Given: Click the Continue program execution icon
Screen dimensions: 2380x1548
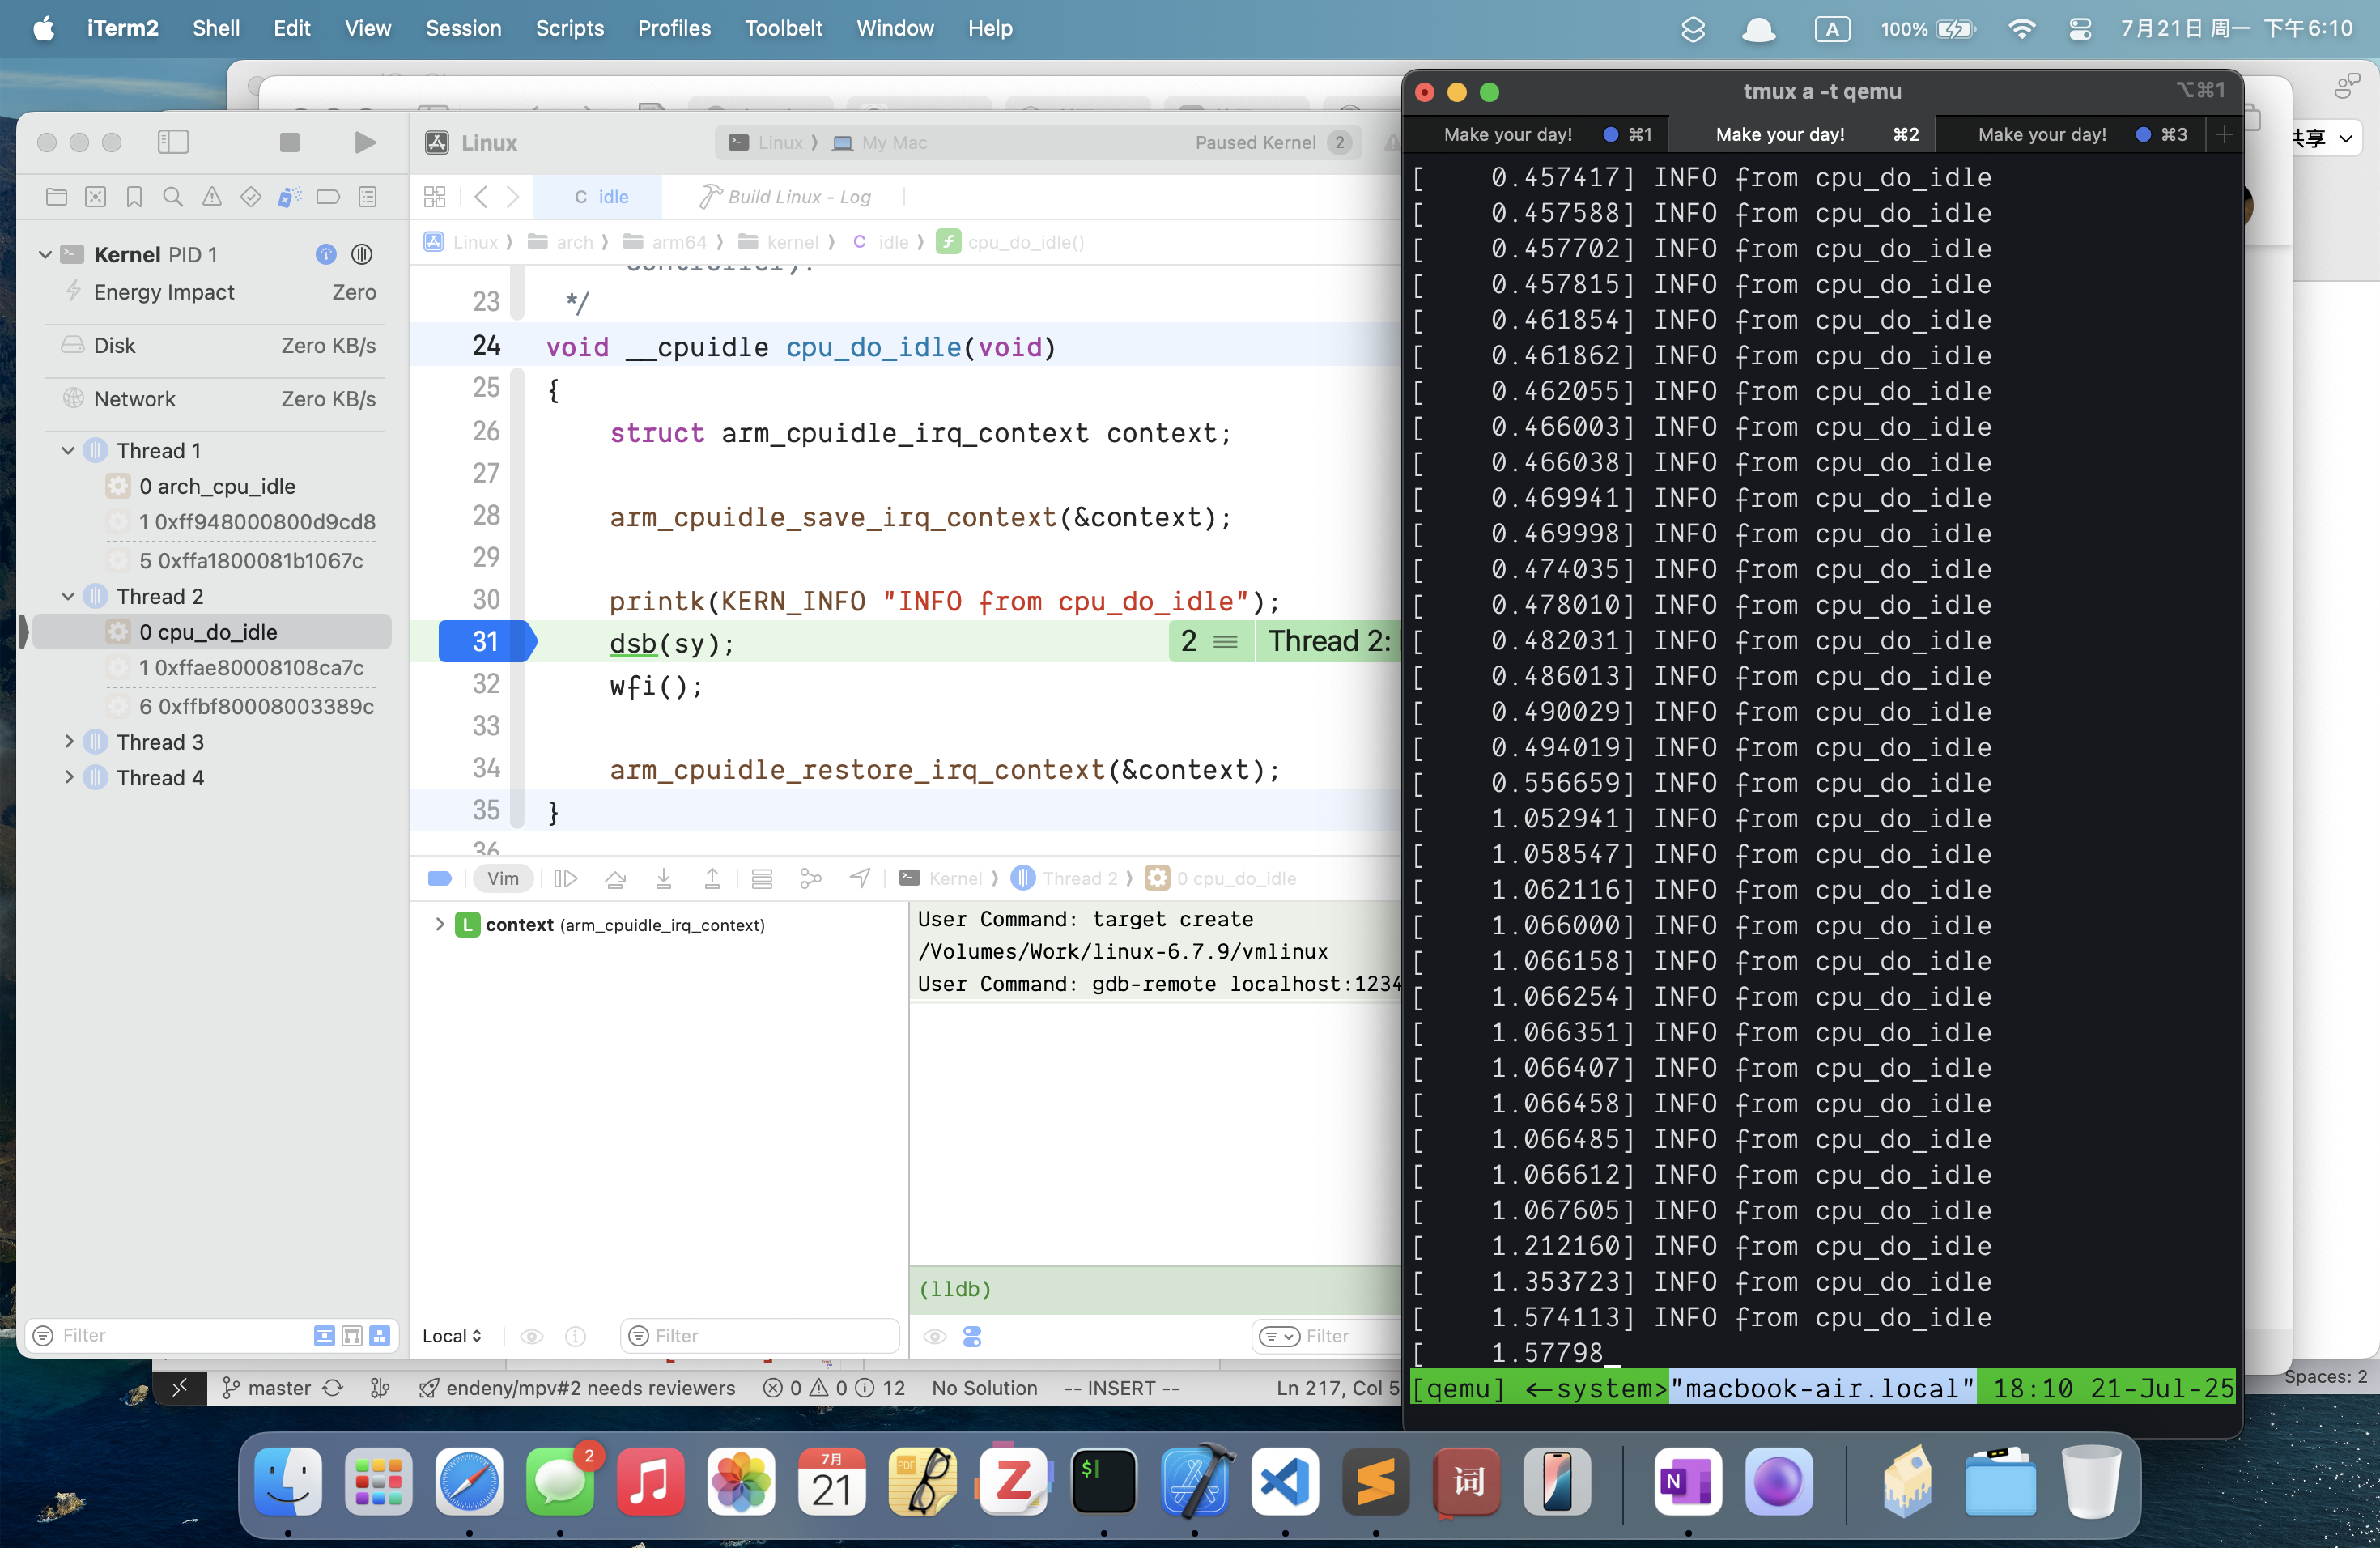Looking at the screenshot, I should (565, 878).
